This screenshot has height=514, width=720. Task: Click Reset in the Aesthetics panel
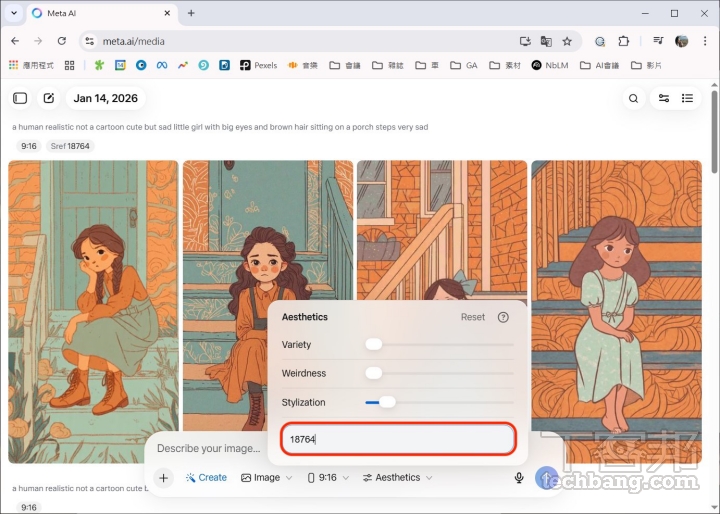[x=473, y=317]
